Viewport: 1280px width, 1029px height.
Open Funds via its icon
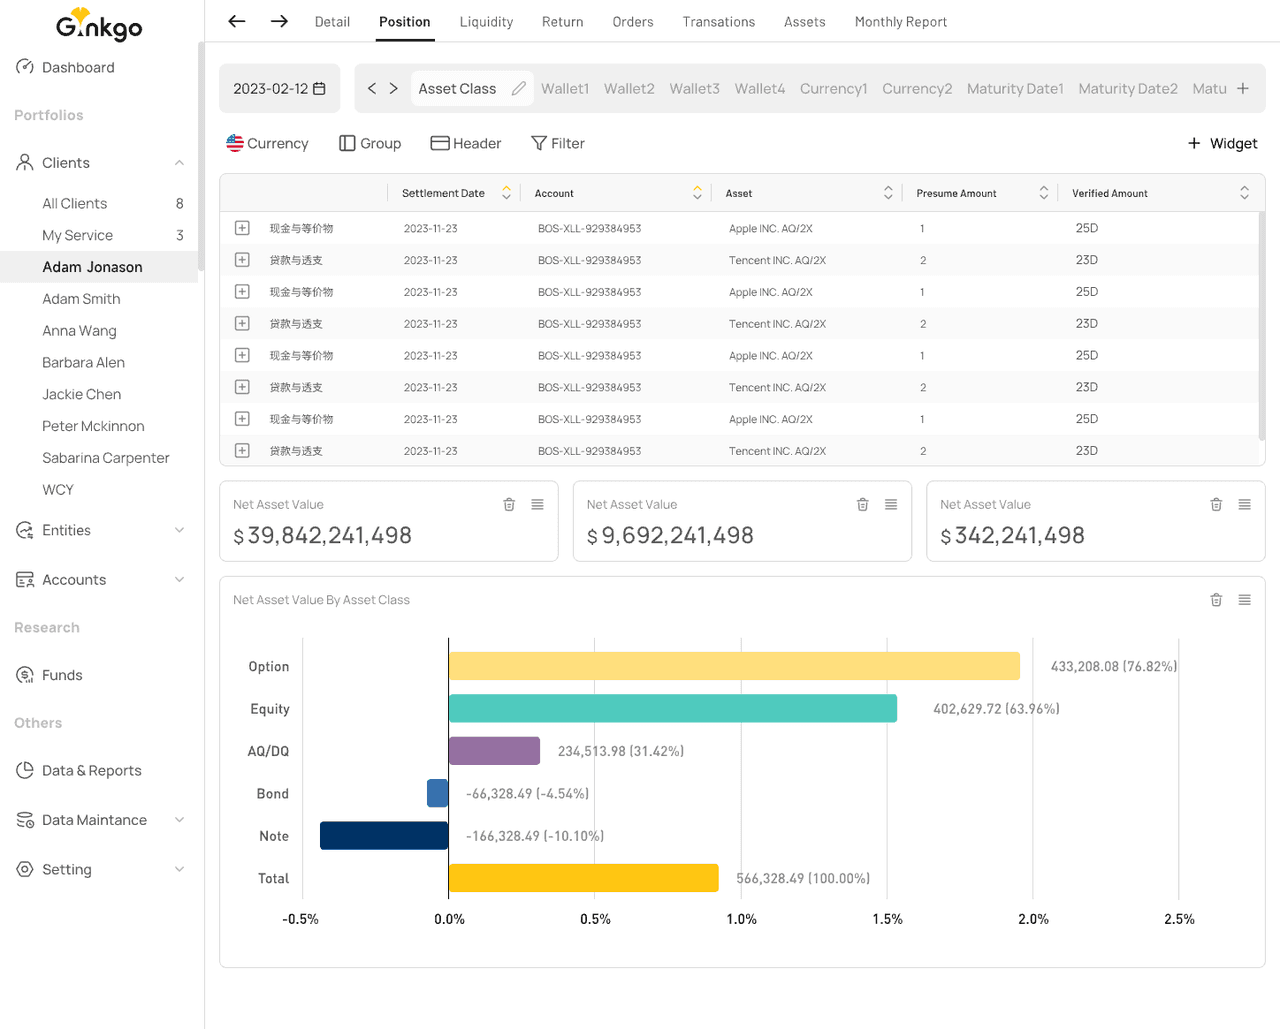pos(25,675)
